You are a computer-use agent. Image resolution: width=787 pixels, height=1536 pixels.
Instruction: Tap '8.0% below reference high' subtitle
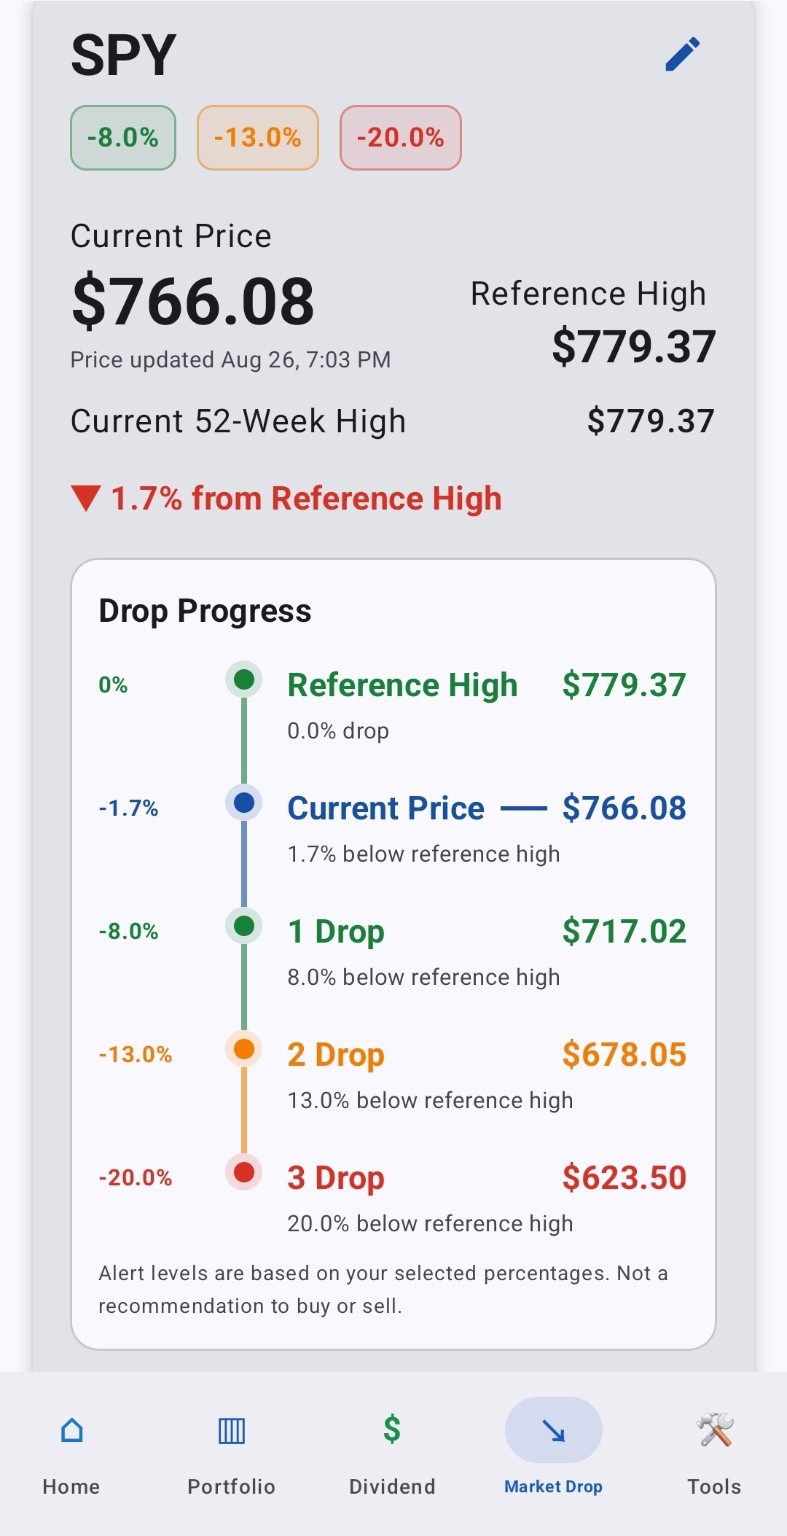(x=424, y=977)
